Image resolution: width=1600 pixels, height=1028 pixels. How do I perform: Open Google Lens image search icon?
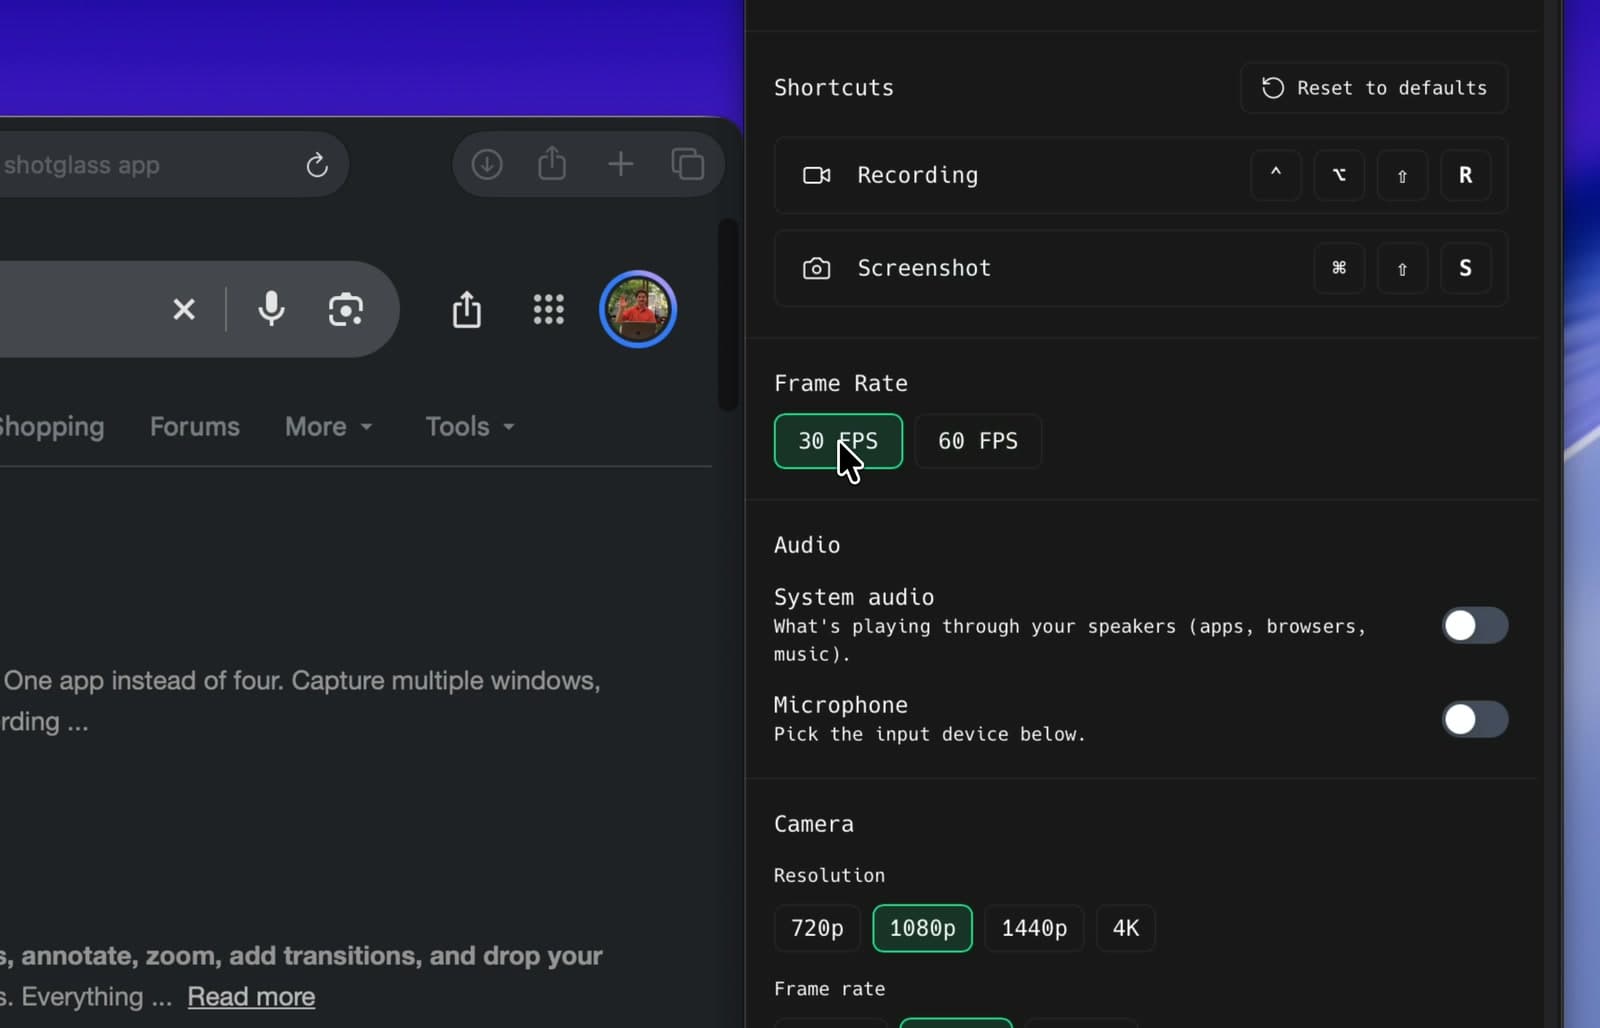[x=346, y=310]
